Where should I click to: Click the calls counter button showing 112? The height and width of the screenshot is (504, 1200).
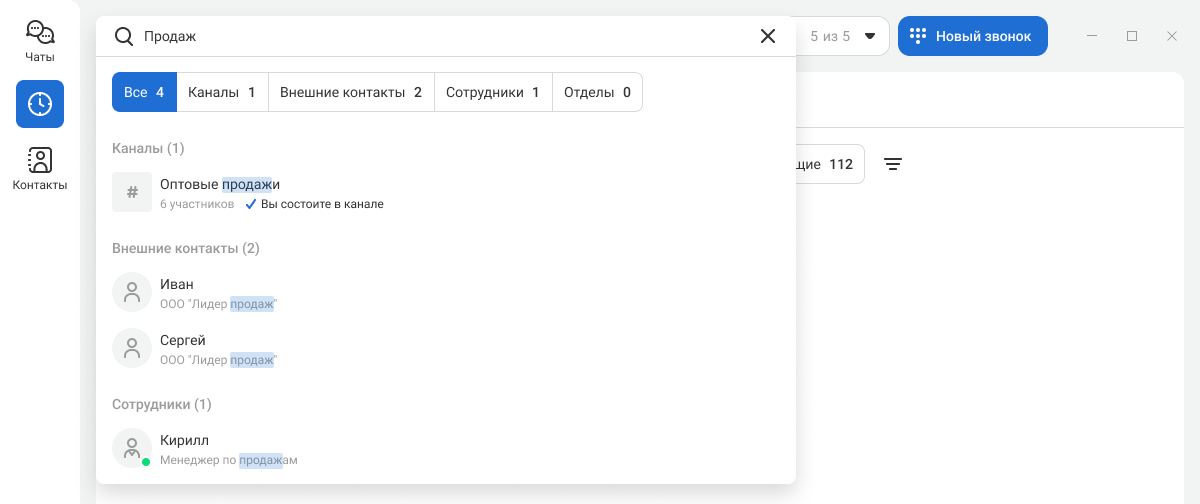(x=828, y=164)
